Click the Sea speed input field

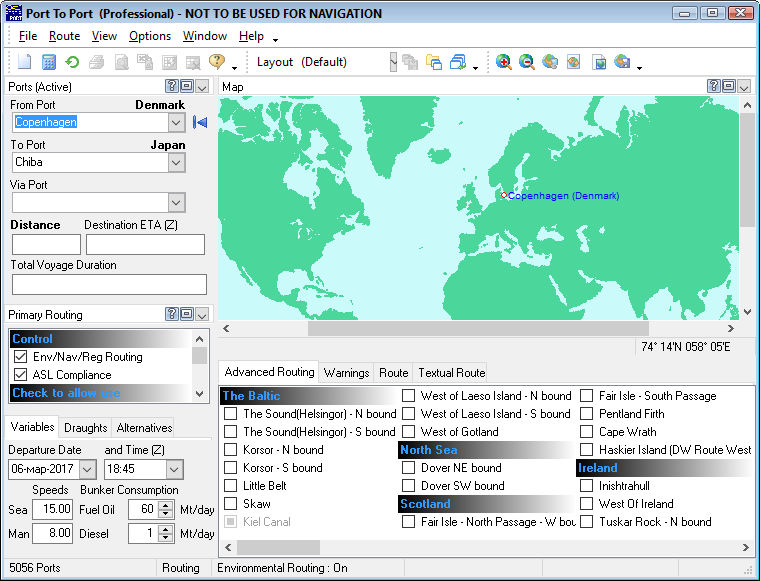point(52,510)
